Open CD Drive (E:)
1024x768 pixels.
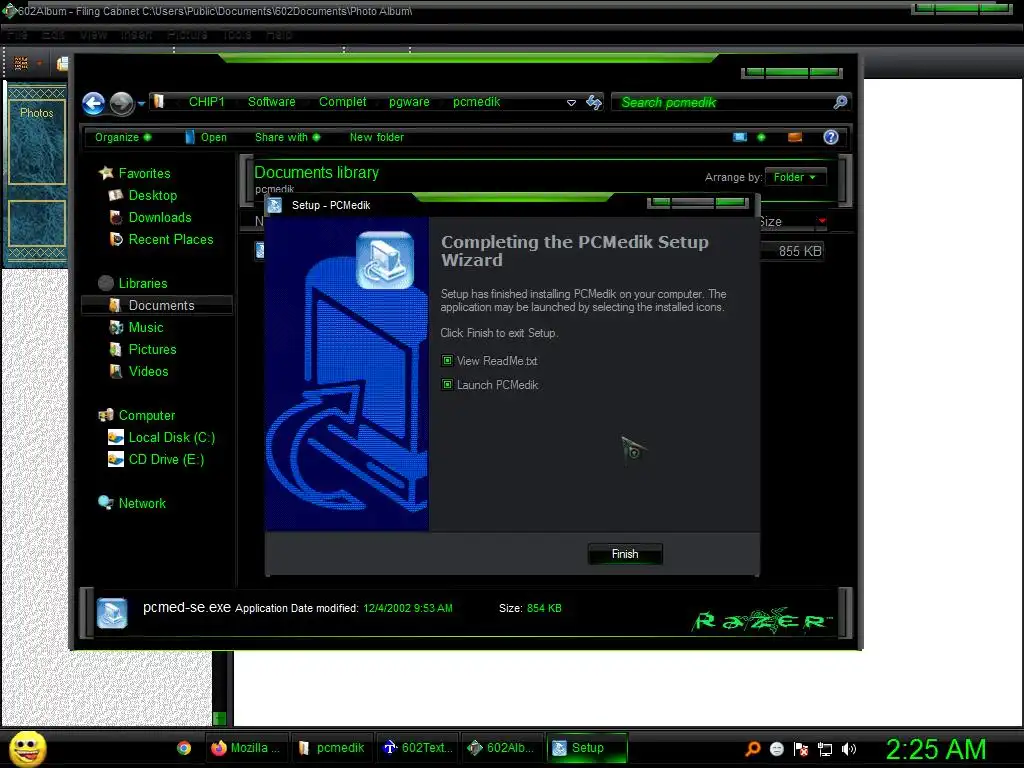pos(167,460)
